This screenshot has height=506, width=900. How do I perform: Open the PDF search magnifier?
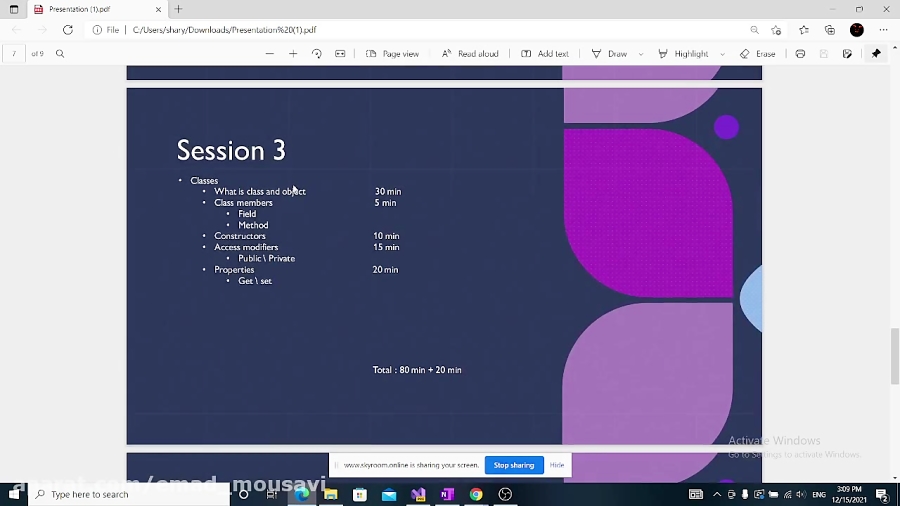click(x=60, y=54)
